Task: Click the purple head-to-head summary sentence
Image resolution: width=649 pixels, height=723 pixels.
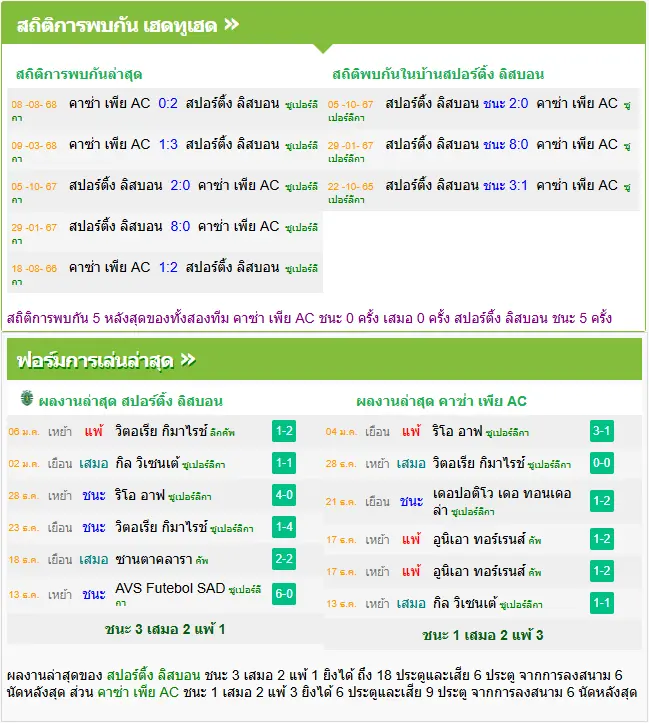Action: click(x=309, y=318)
